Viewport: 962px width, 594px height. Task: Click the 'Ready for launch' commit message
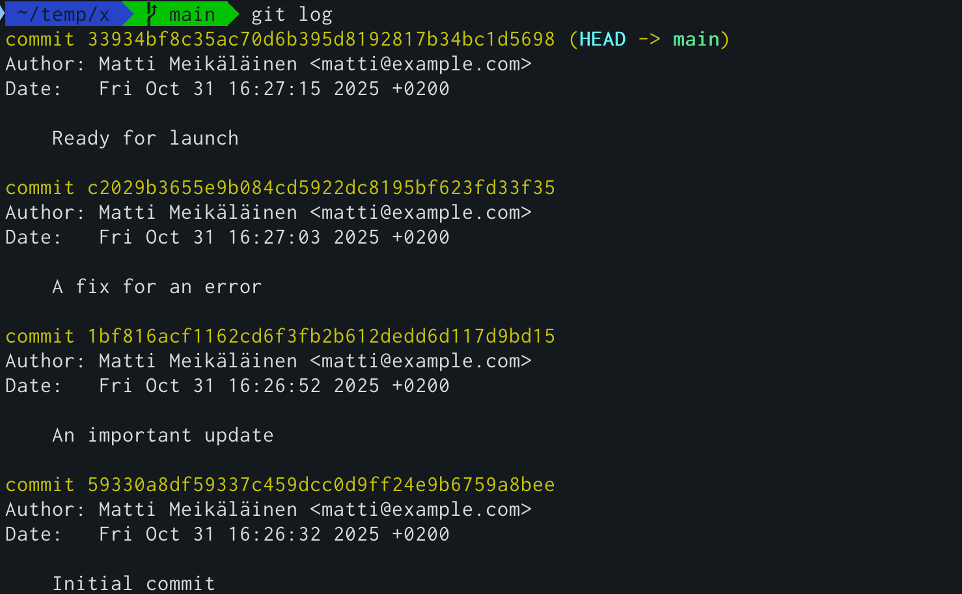[x=145, y=138]
